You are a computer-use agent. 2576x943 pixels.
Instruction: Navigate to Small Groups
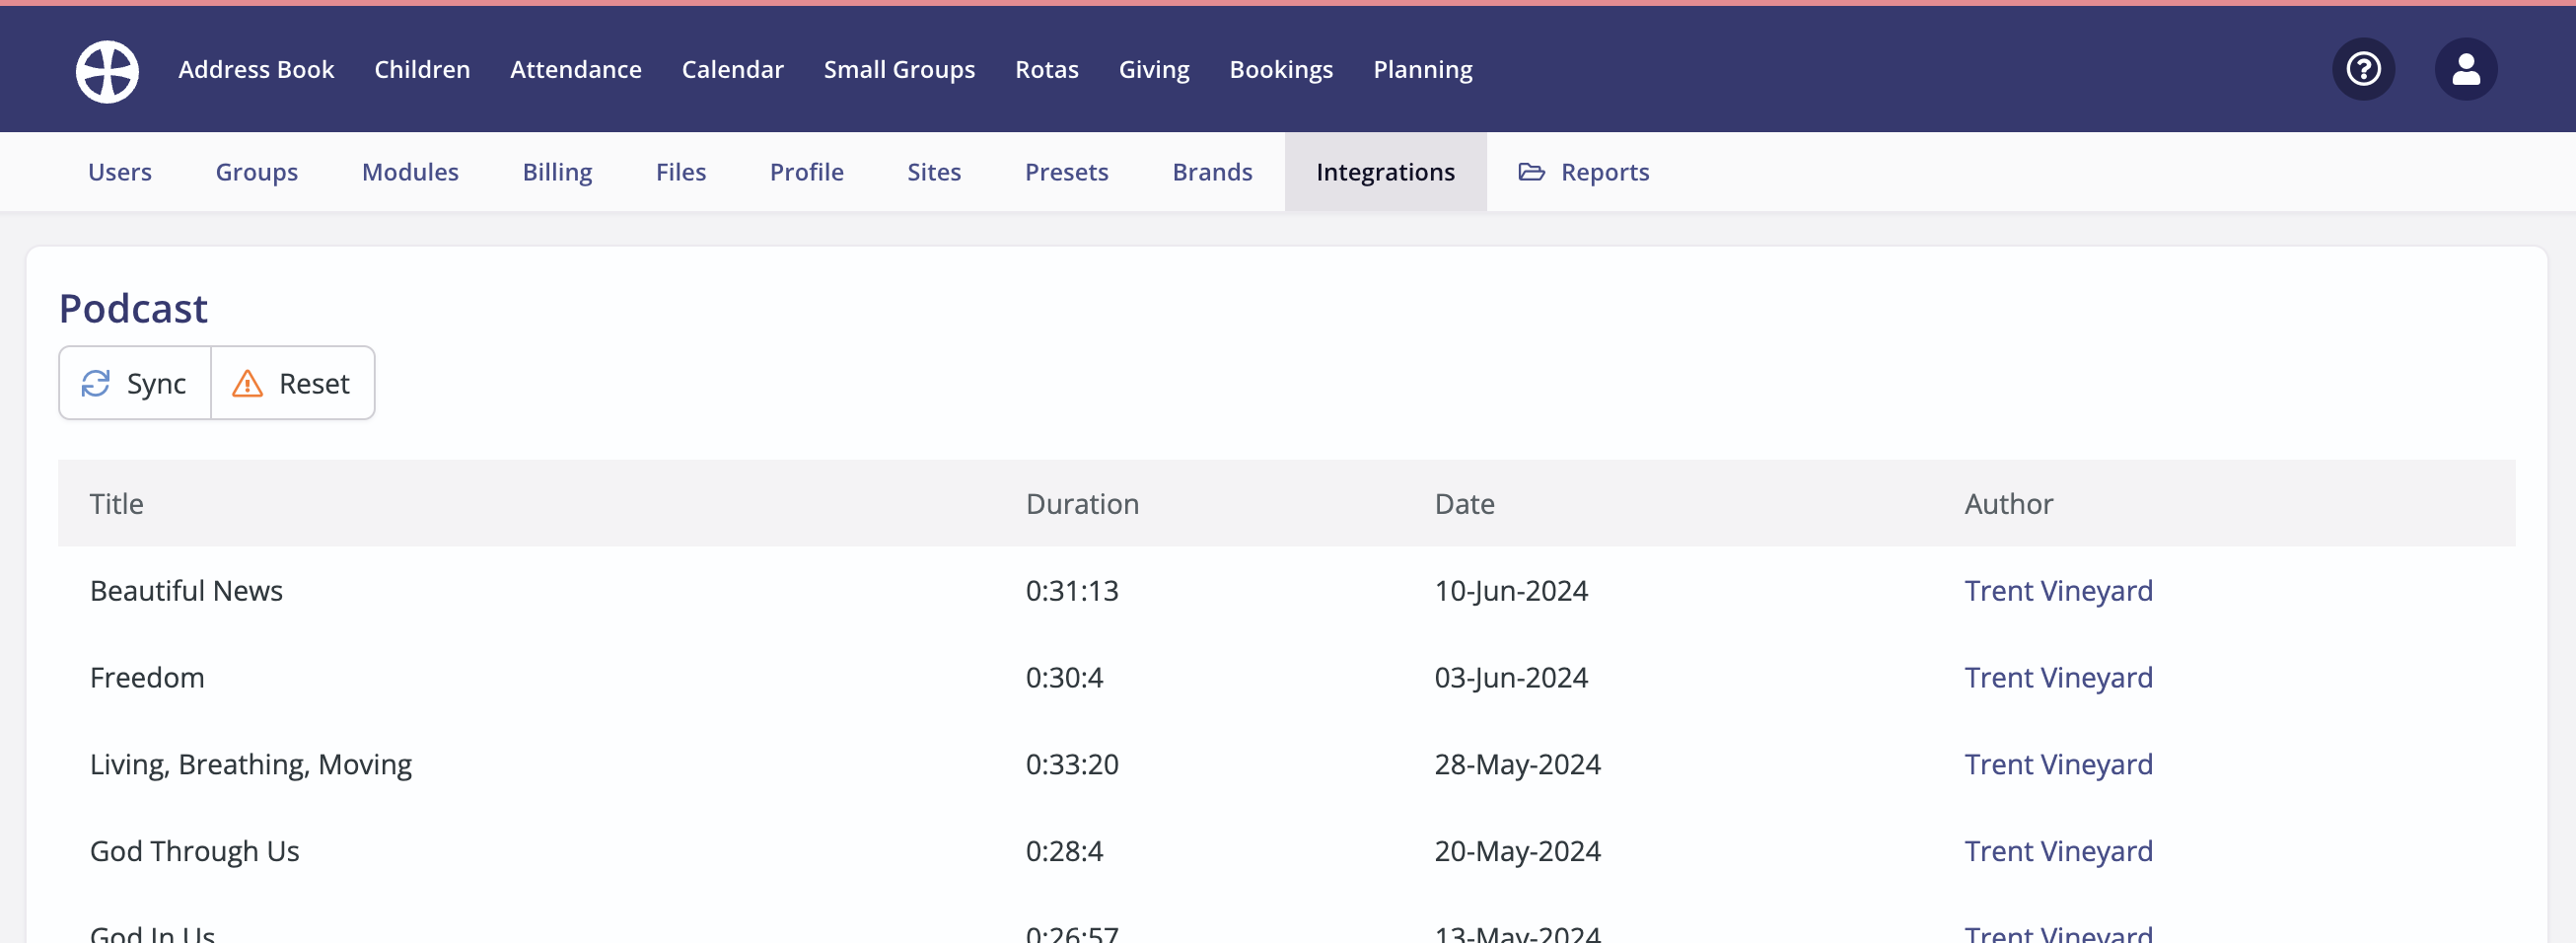(899, 69)
